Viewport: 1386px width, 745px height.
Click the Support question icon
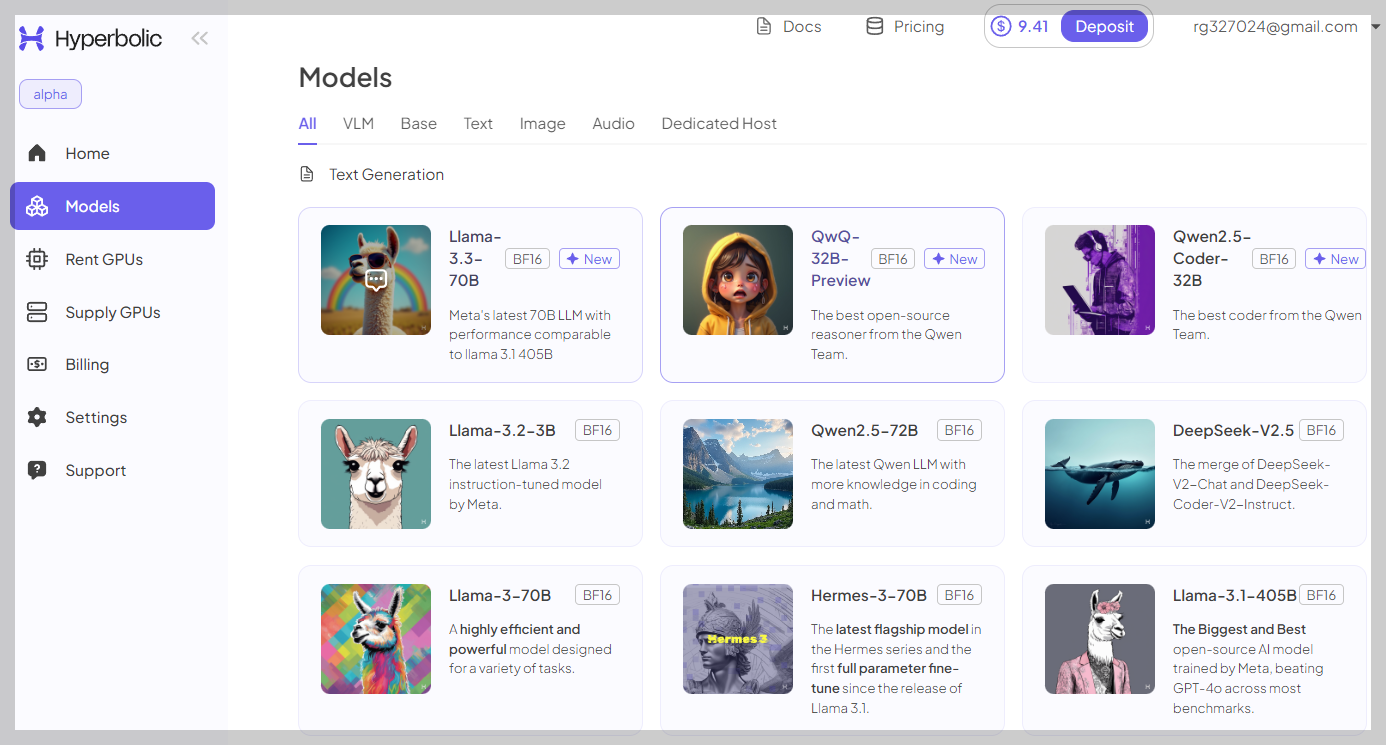coord(37,470)
